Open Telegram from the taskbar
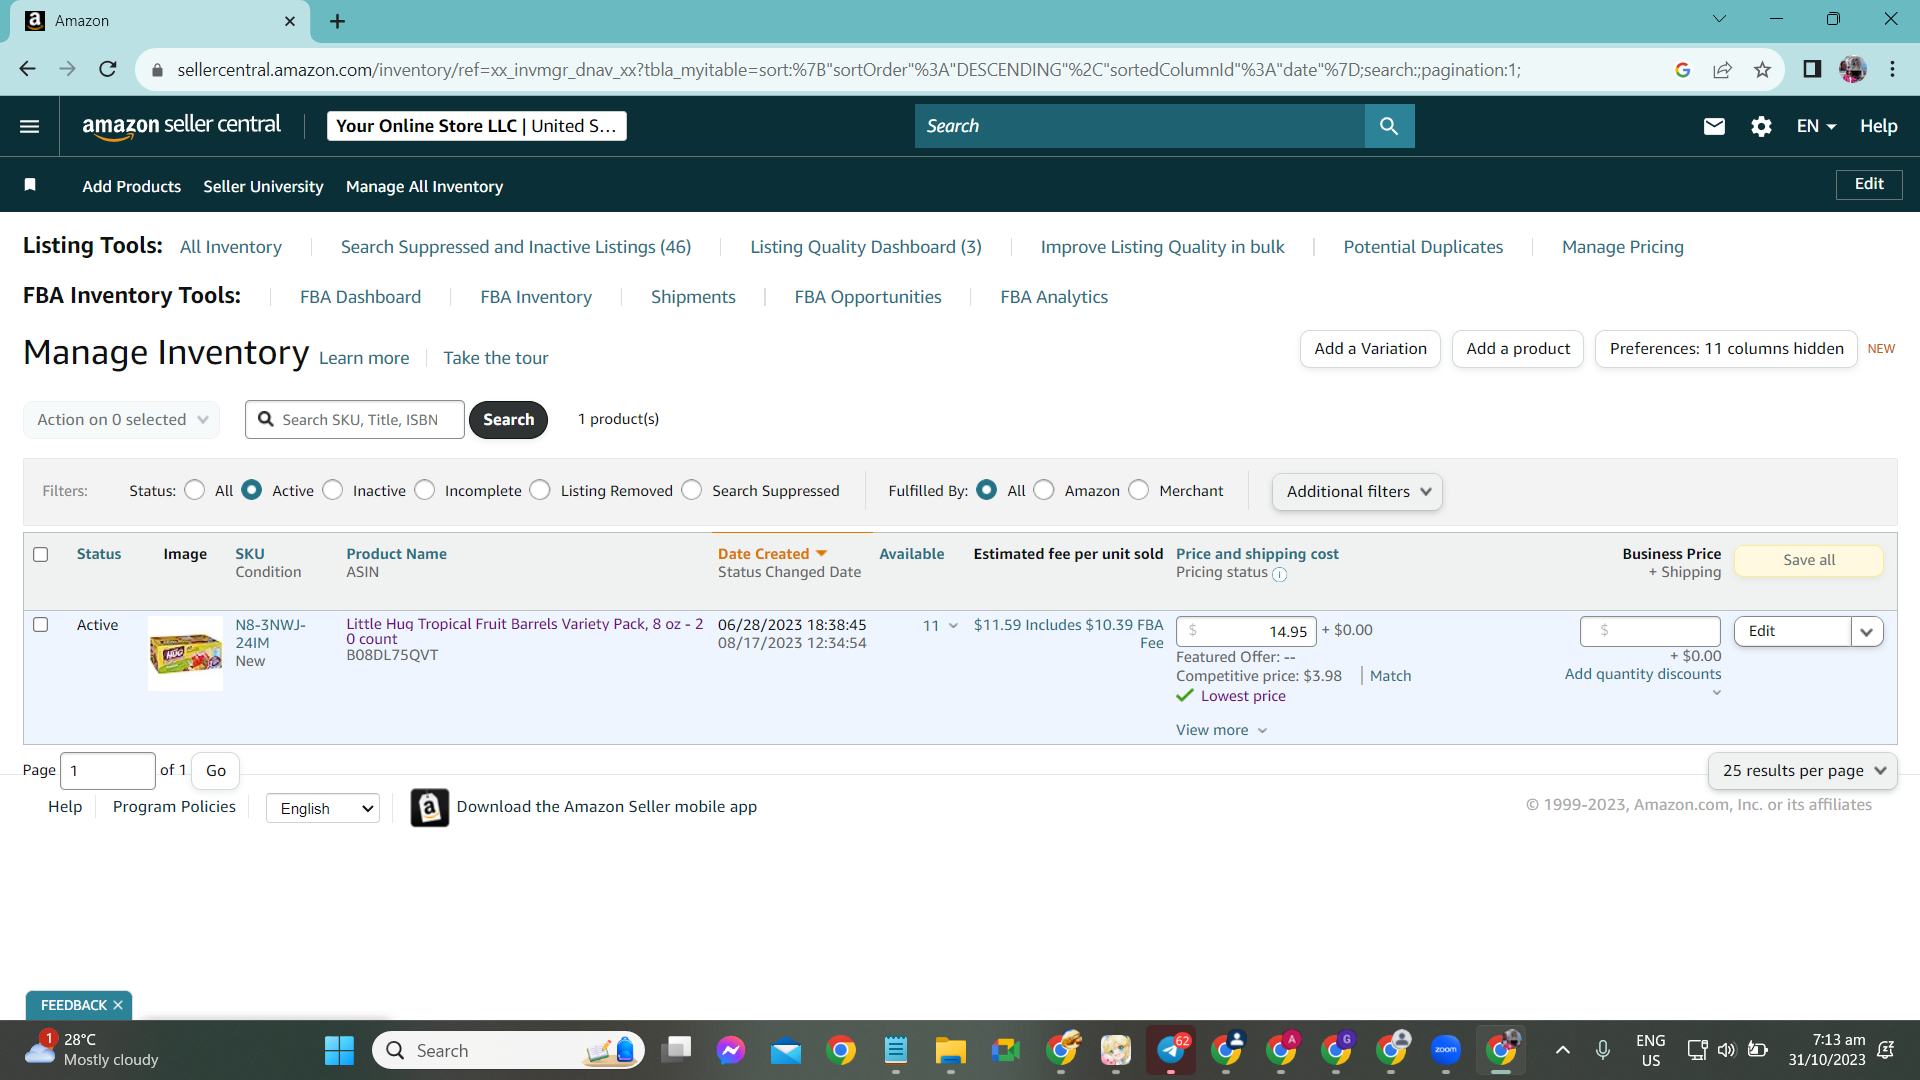 1171,1050
